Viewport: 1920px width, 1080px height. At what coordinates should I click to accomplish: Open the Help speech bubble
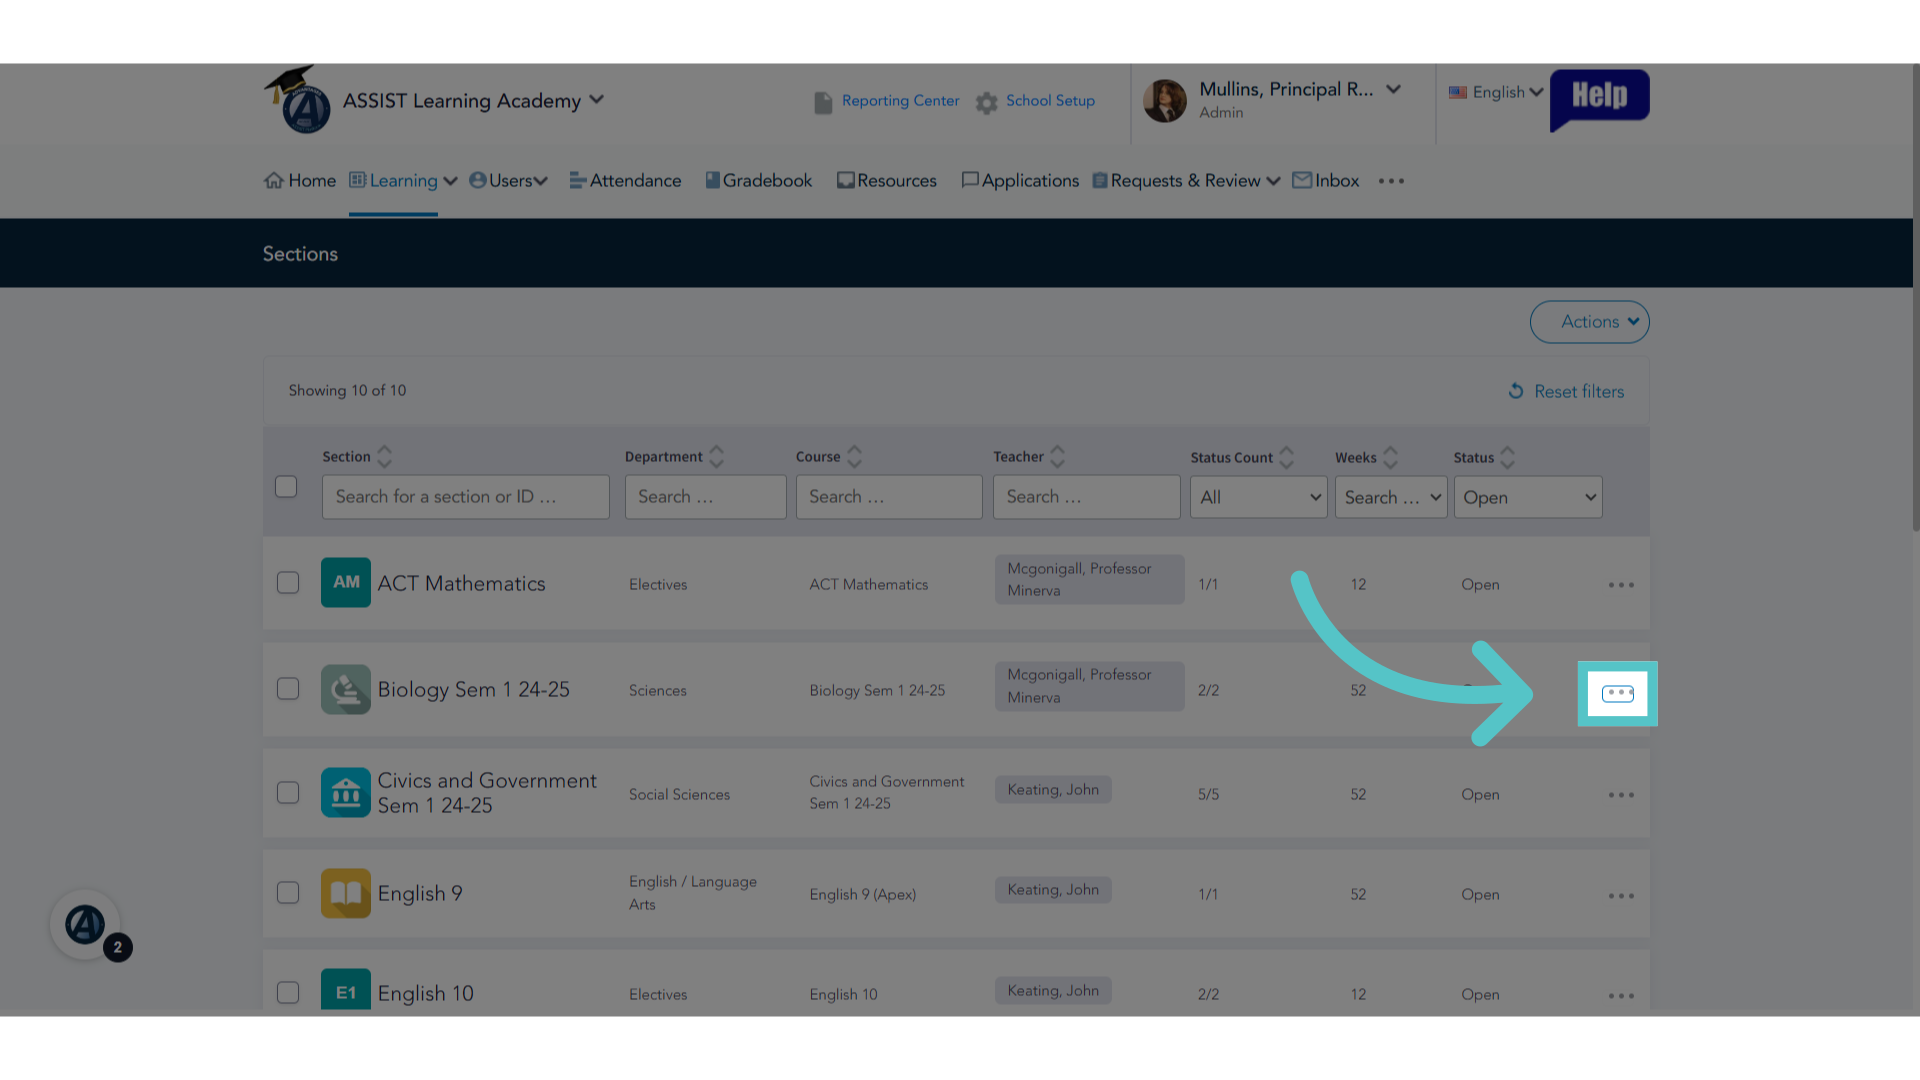point(1599,98)
